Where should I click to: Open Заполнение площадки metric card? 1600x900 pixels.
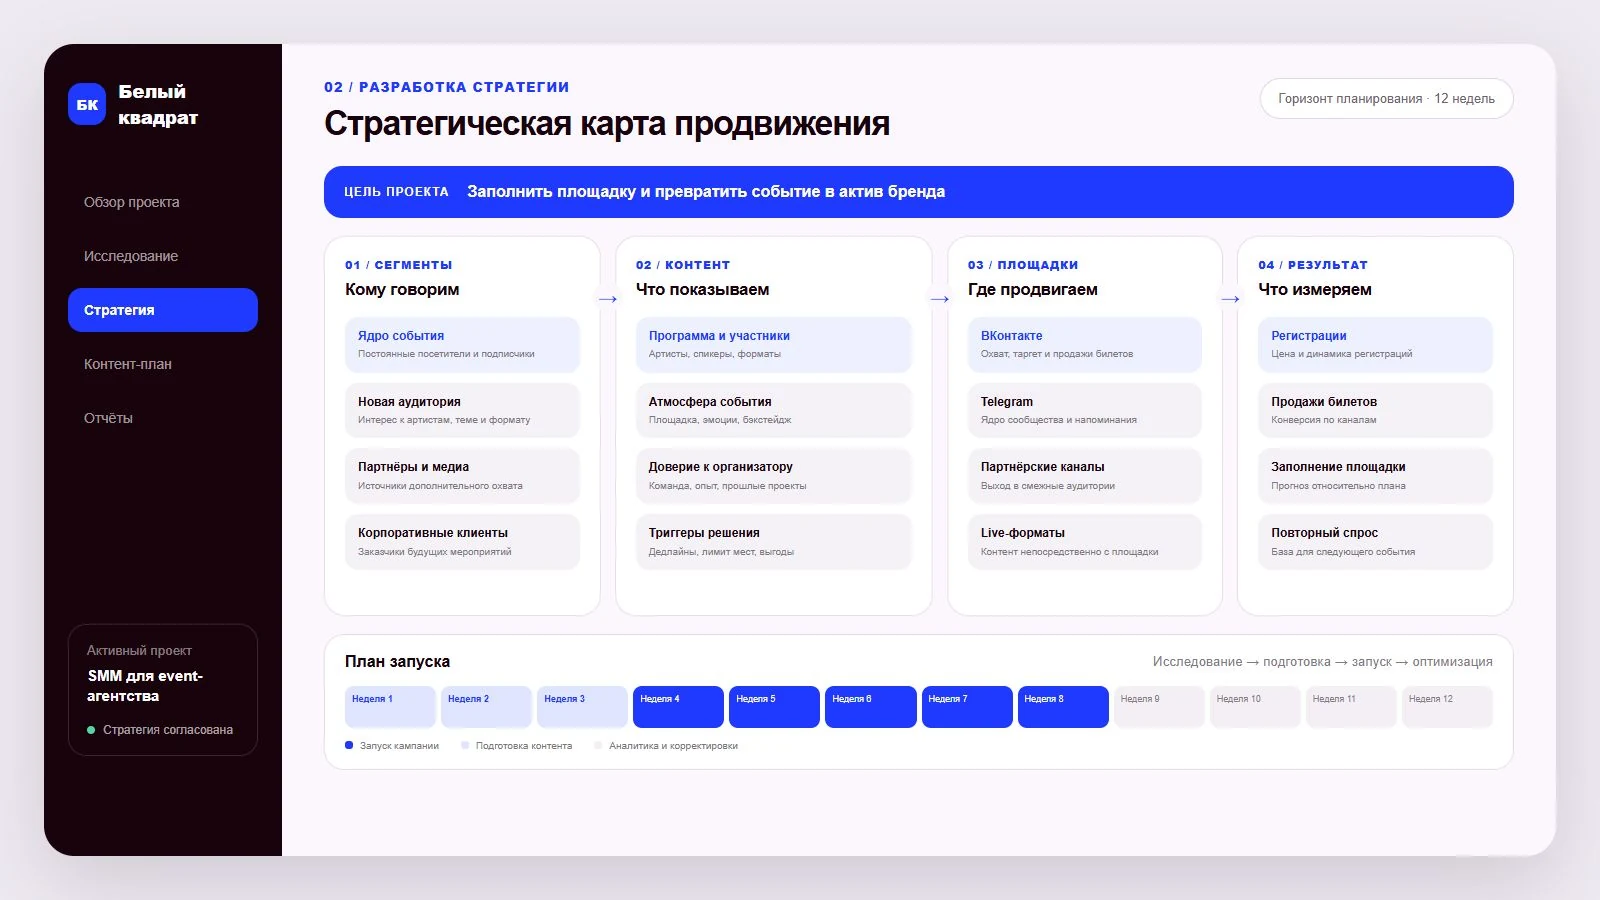point(1375,476)
